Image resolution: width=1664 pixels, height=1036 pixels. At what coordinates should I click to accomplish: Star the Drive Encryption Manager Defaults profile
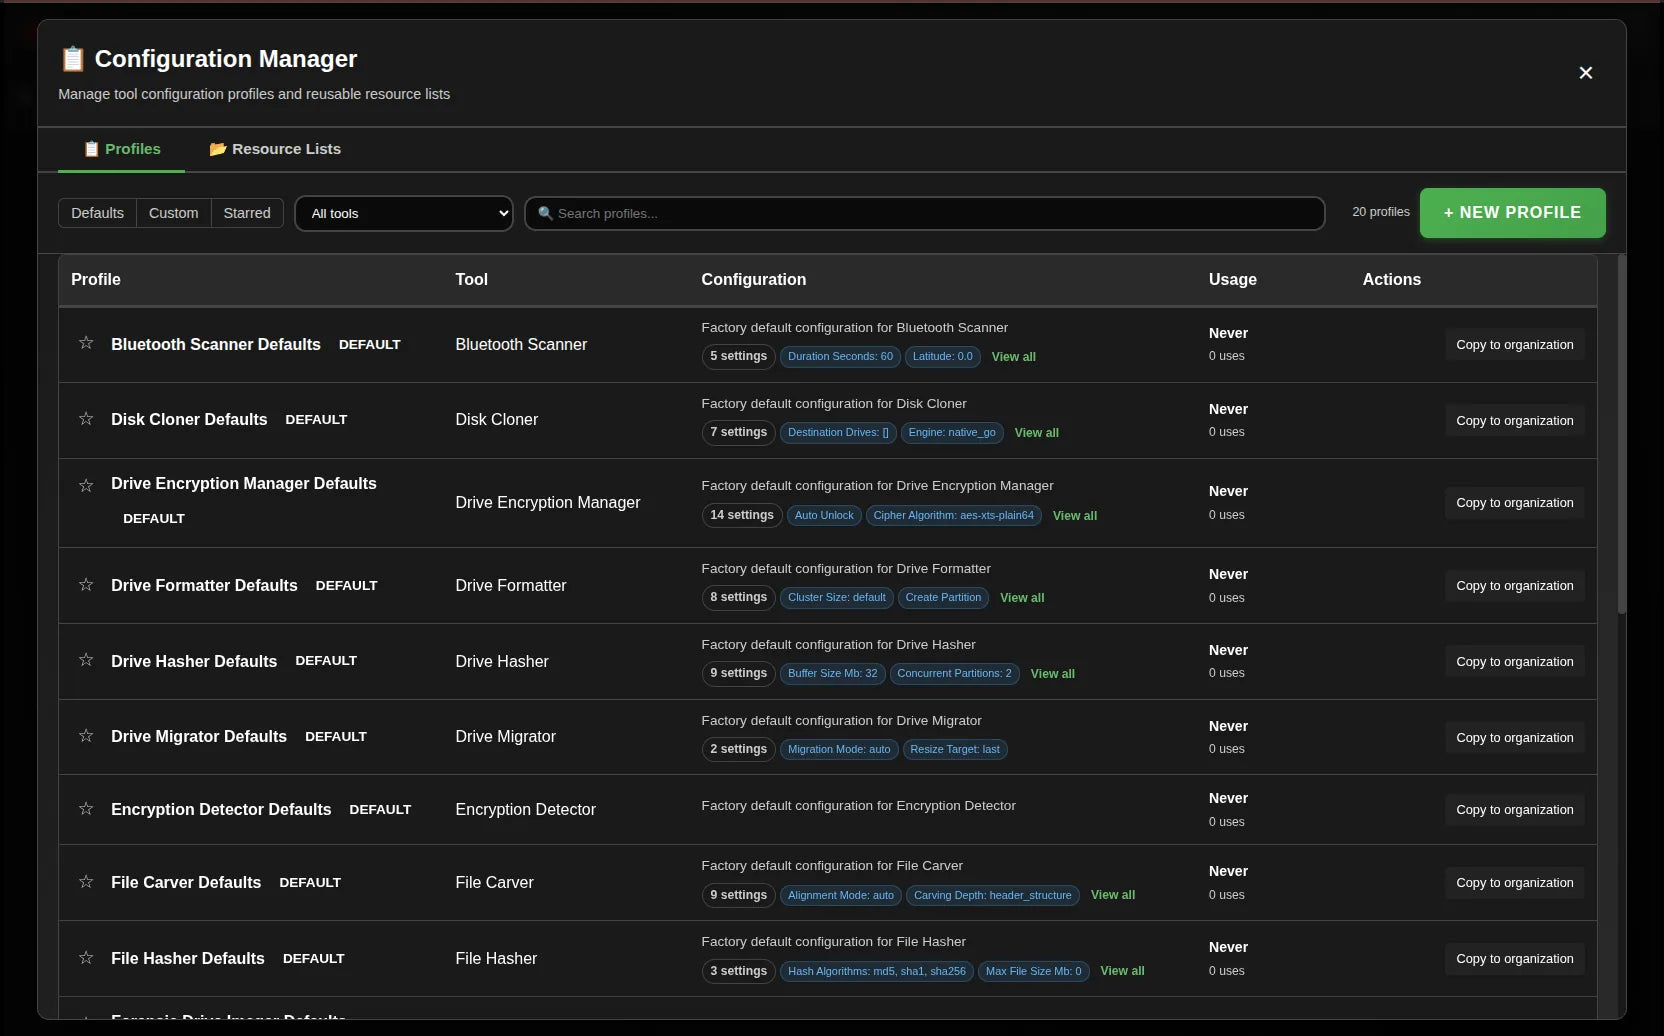pos(86,486)
